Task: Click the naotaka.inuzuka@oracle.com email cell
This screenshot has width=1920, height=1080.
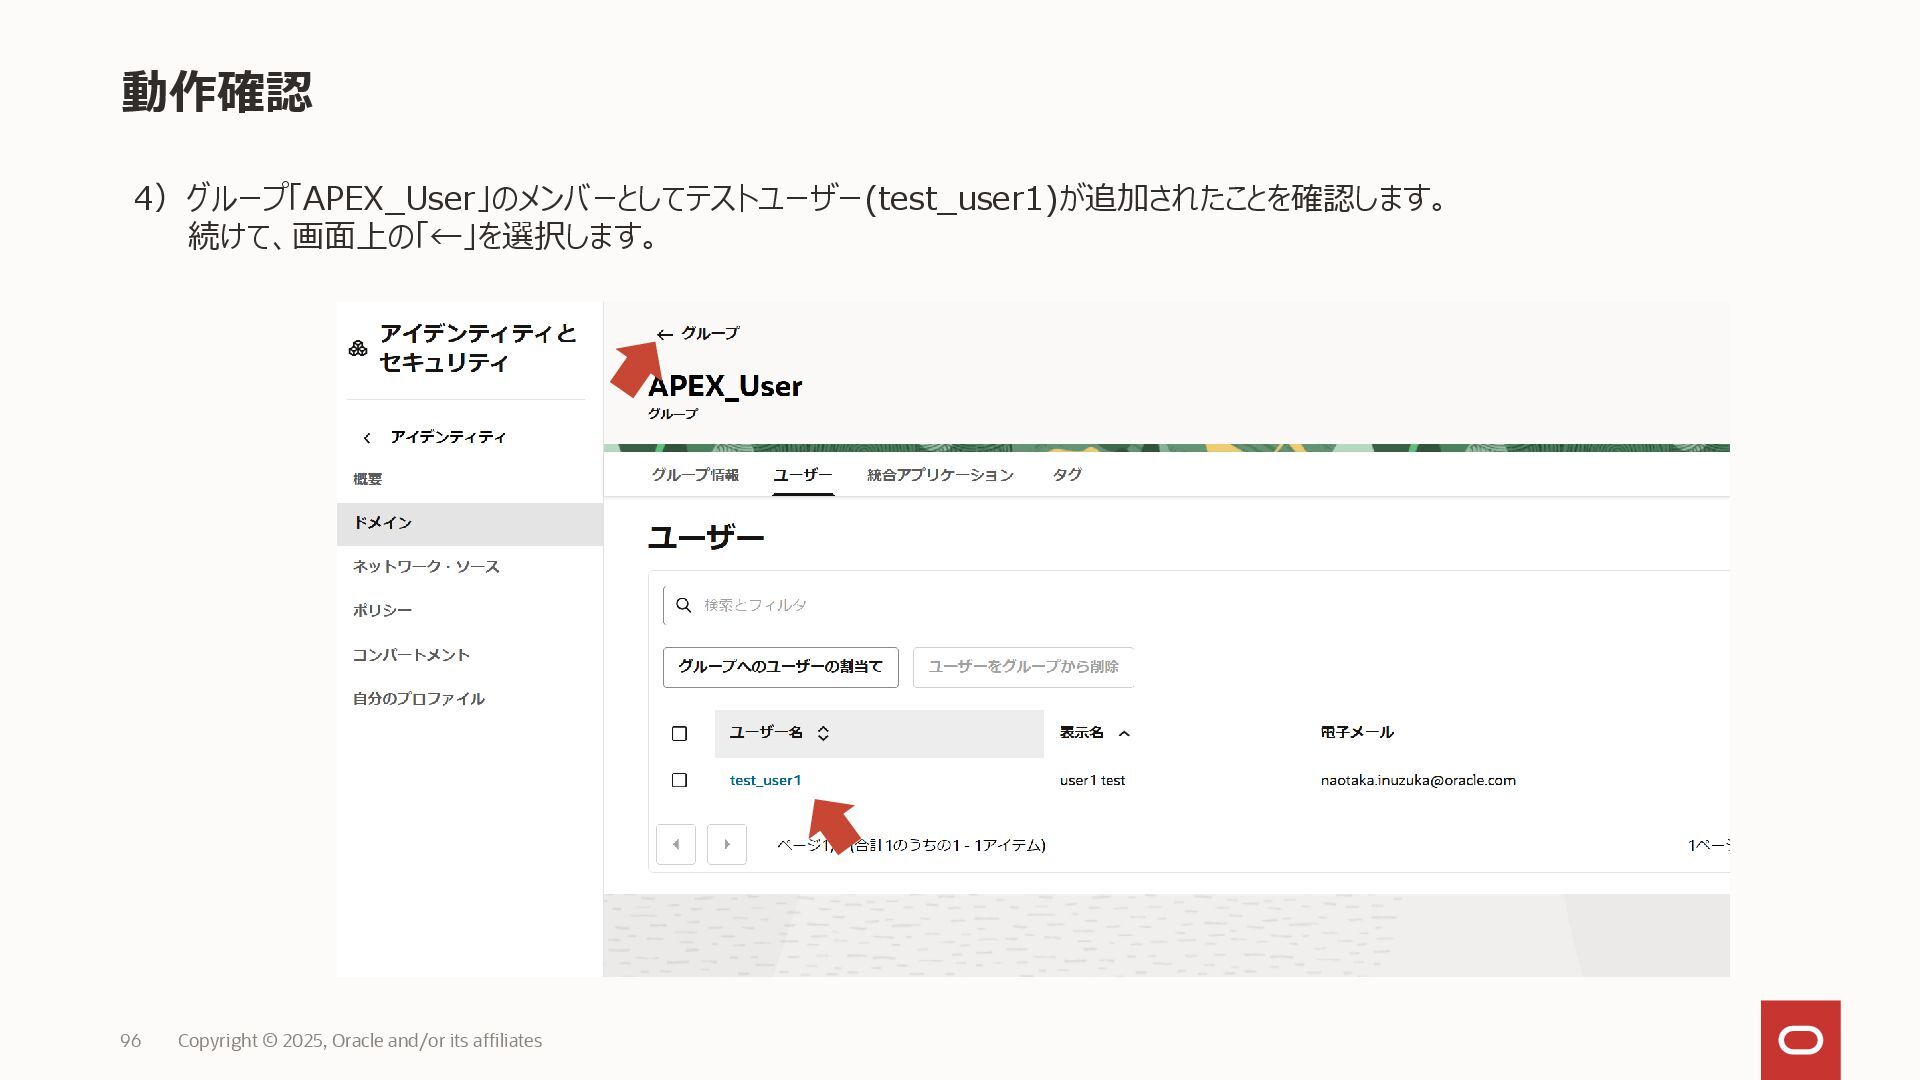Action: coord(1418,780)
